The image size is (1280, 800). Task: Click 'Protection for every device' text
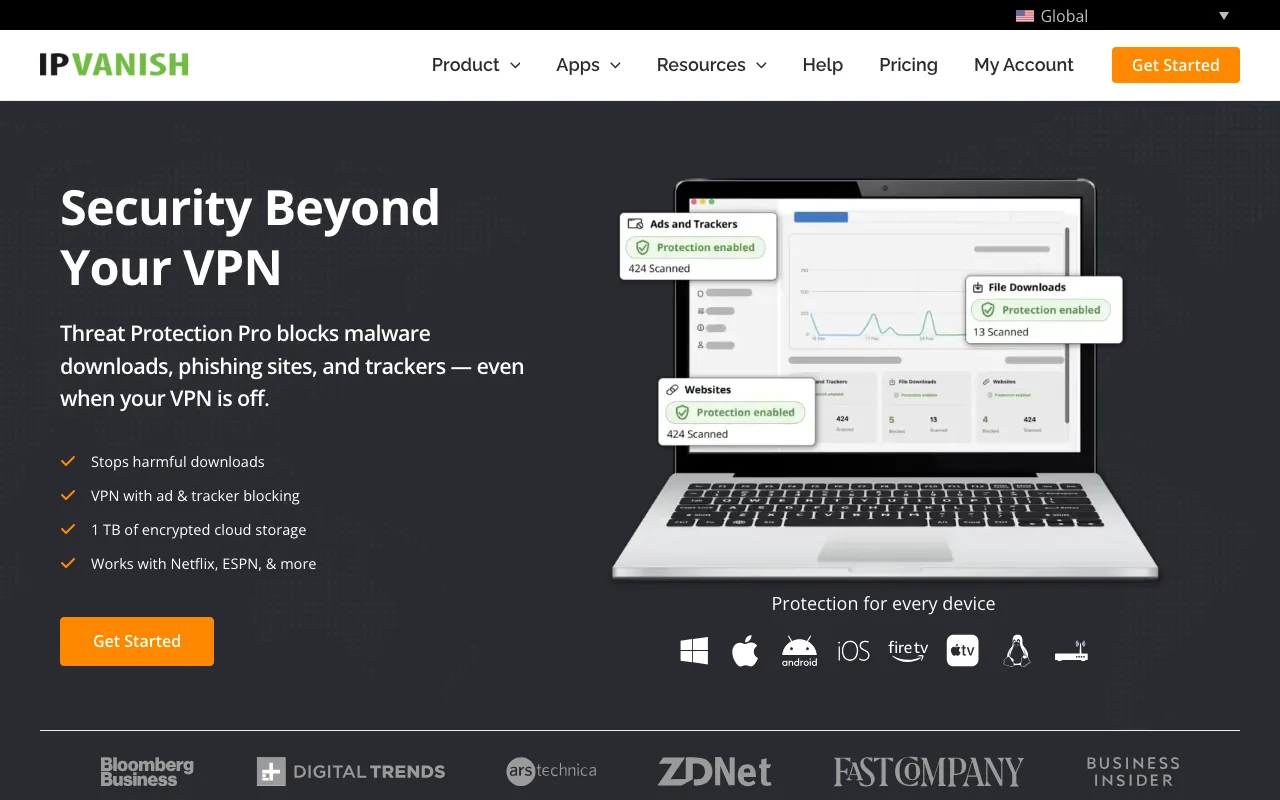883,603
